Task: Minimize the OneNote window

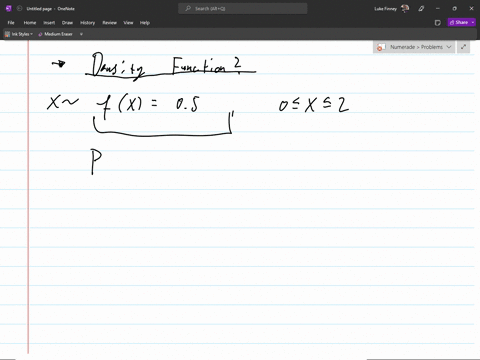Action: point(438,9)
